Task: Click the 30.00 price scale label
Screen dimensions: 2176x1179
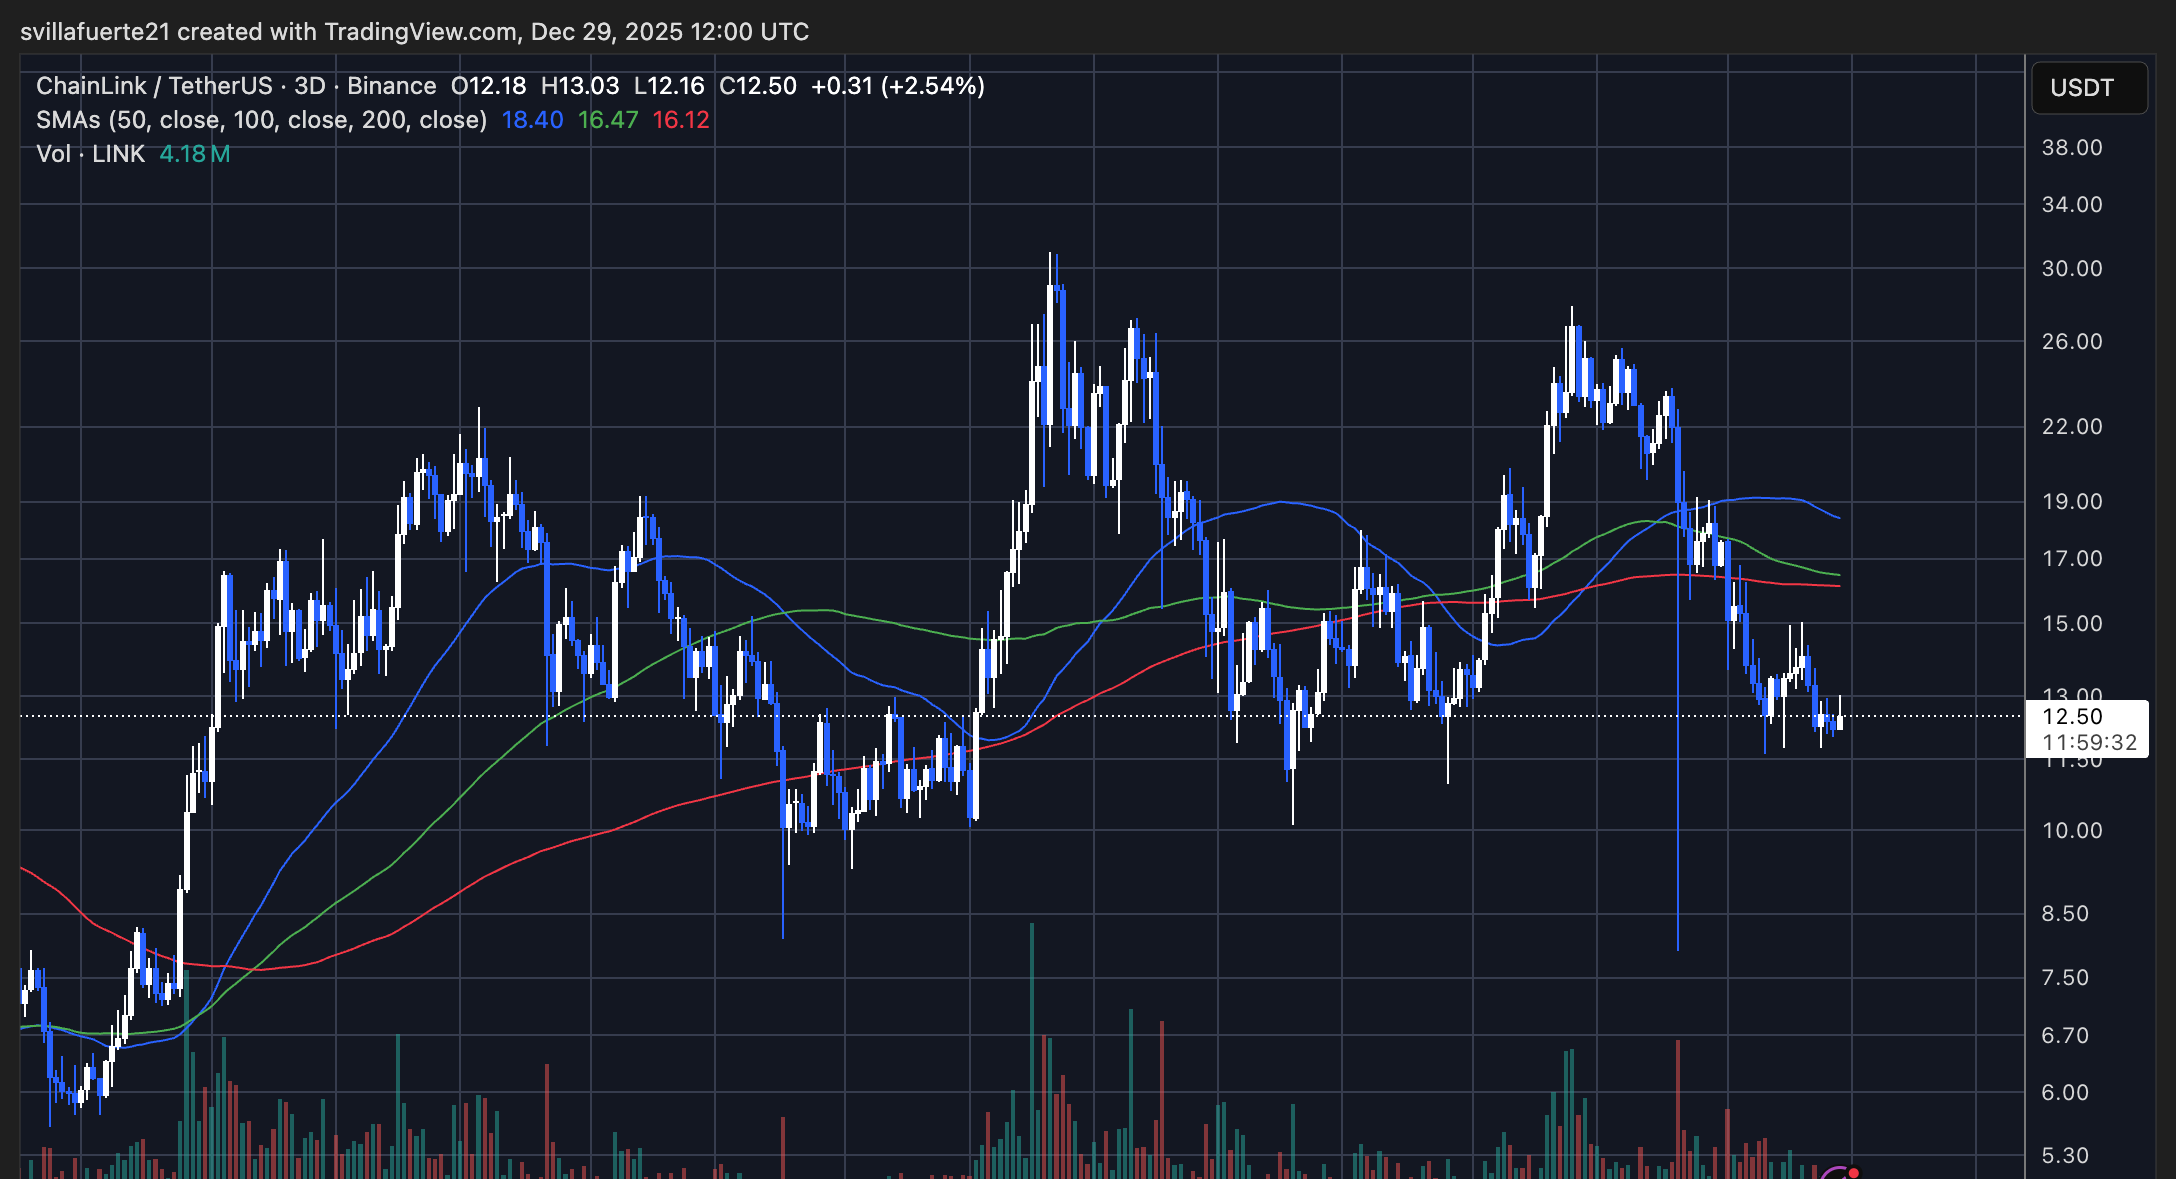Action: [x=2072, y=269]
